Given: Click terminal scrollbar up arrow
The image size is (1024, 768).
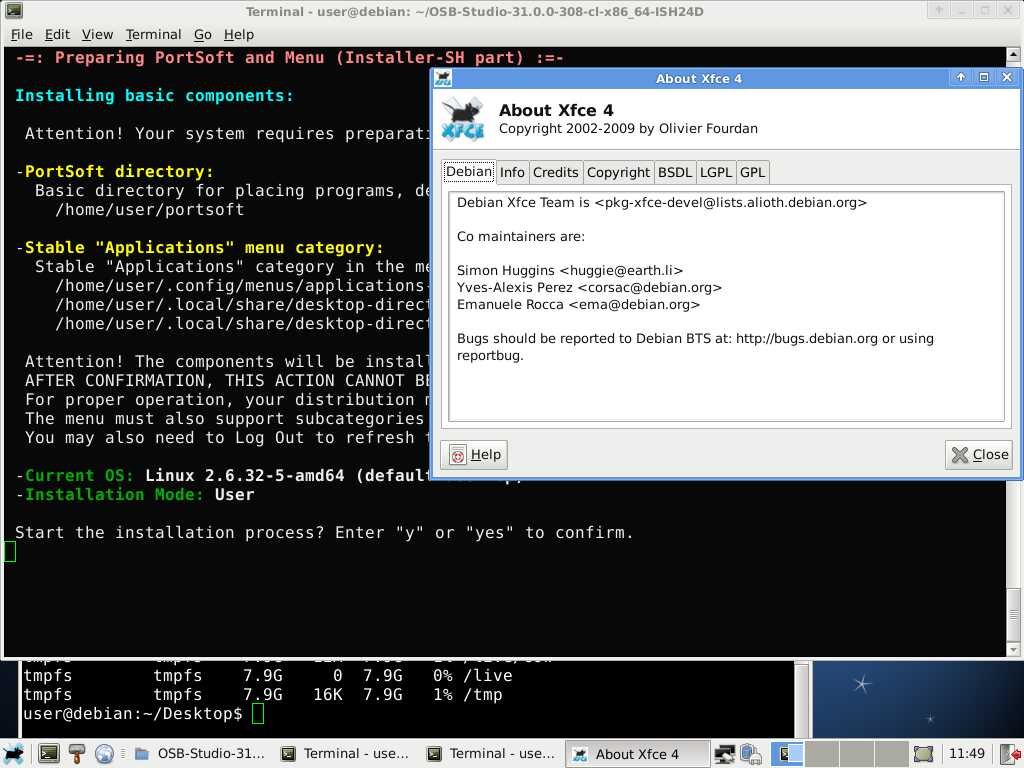Looking at the screenshot, I should pos(1014,54).
